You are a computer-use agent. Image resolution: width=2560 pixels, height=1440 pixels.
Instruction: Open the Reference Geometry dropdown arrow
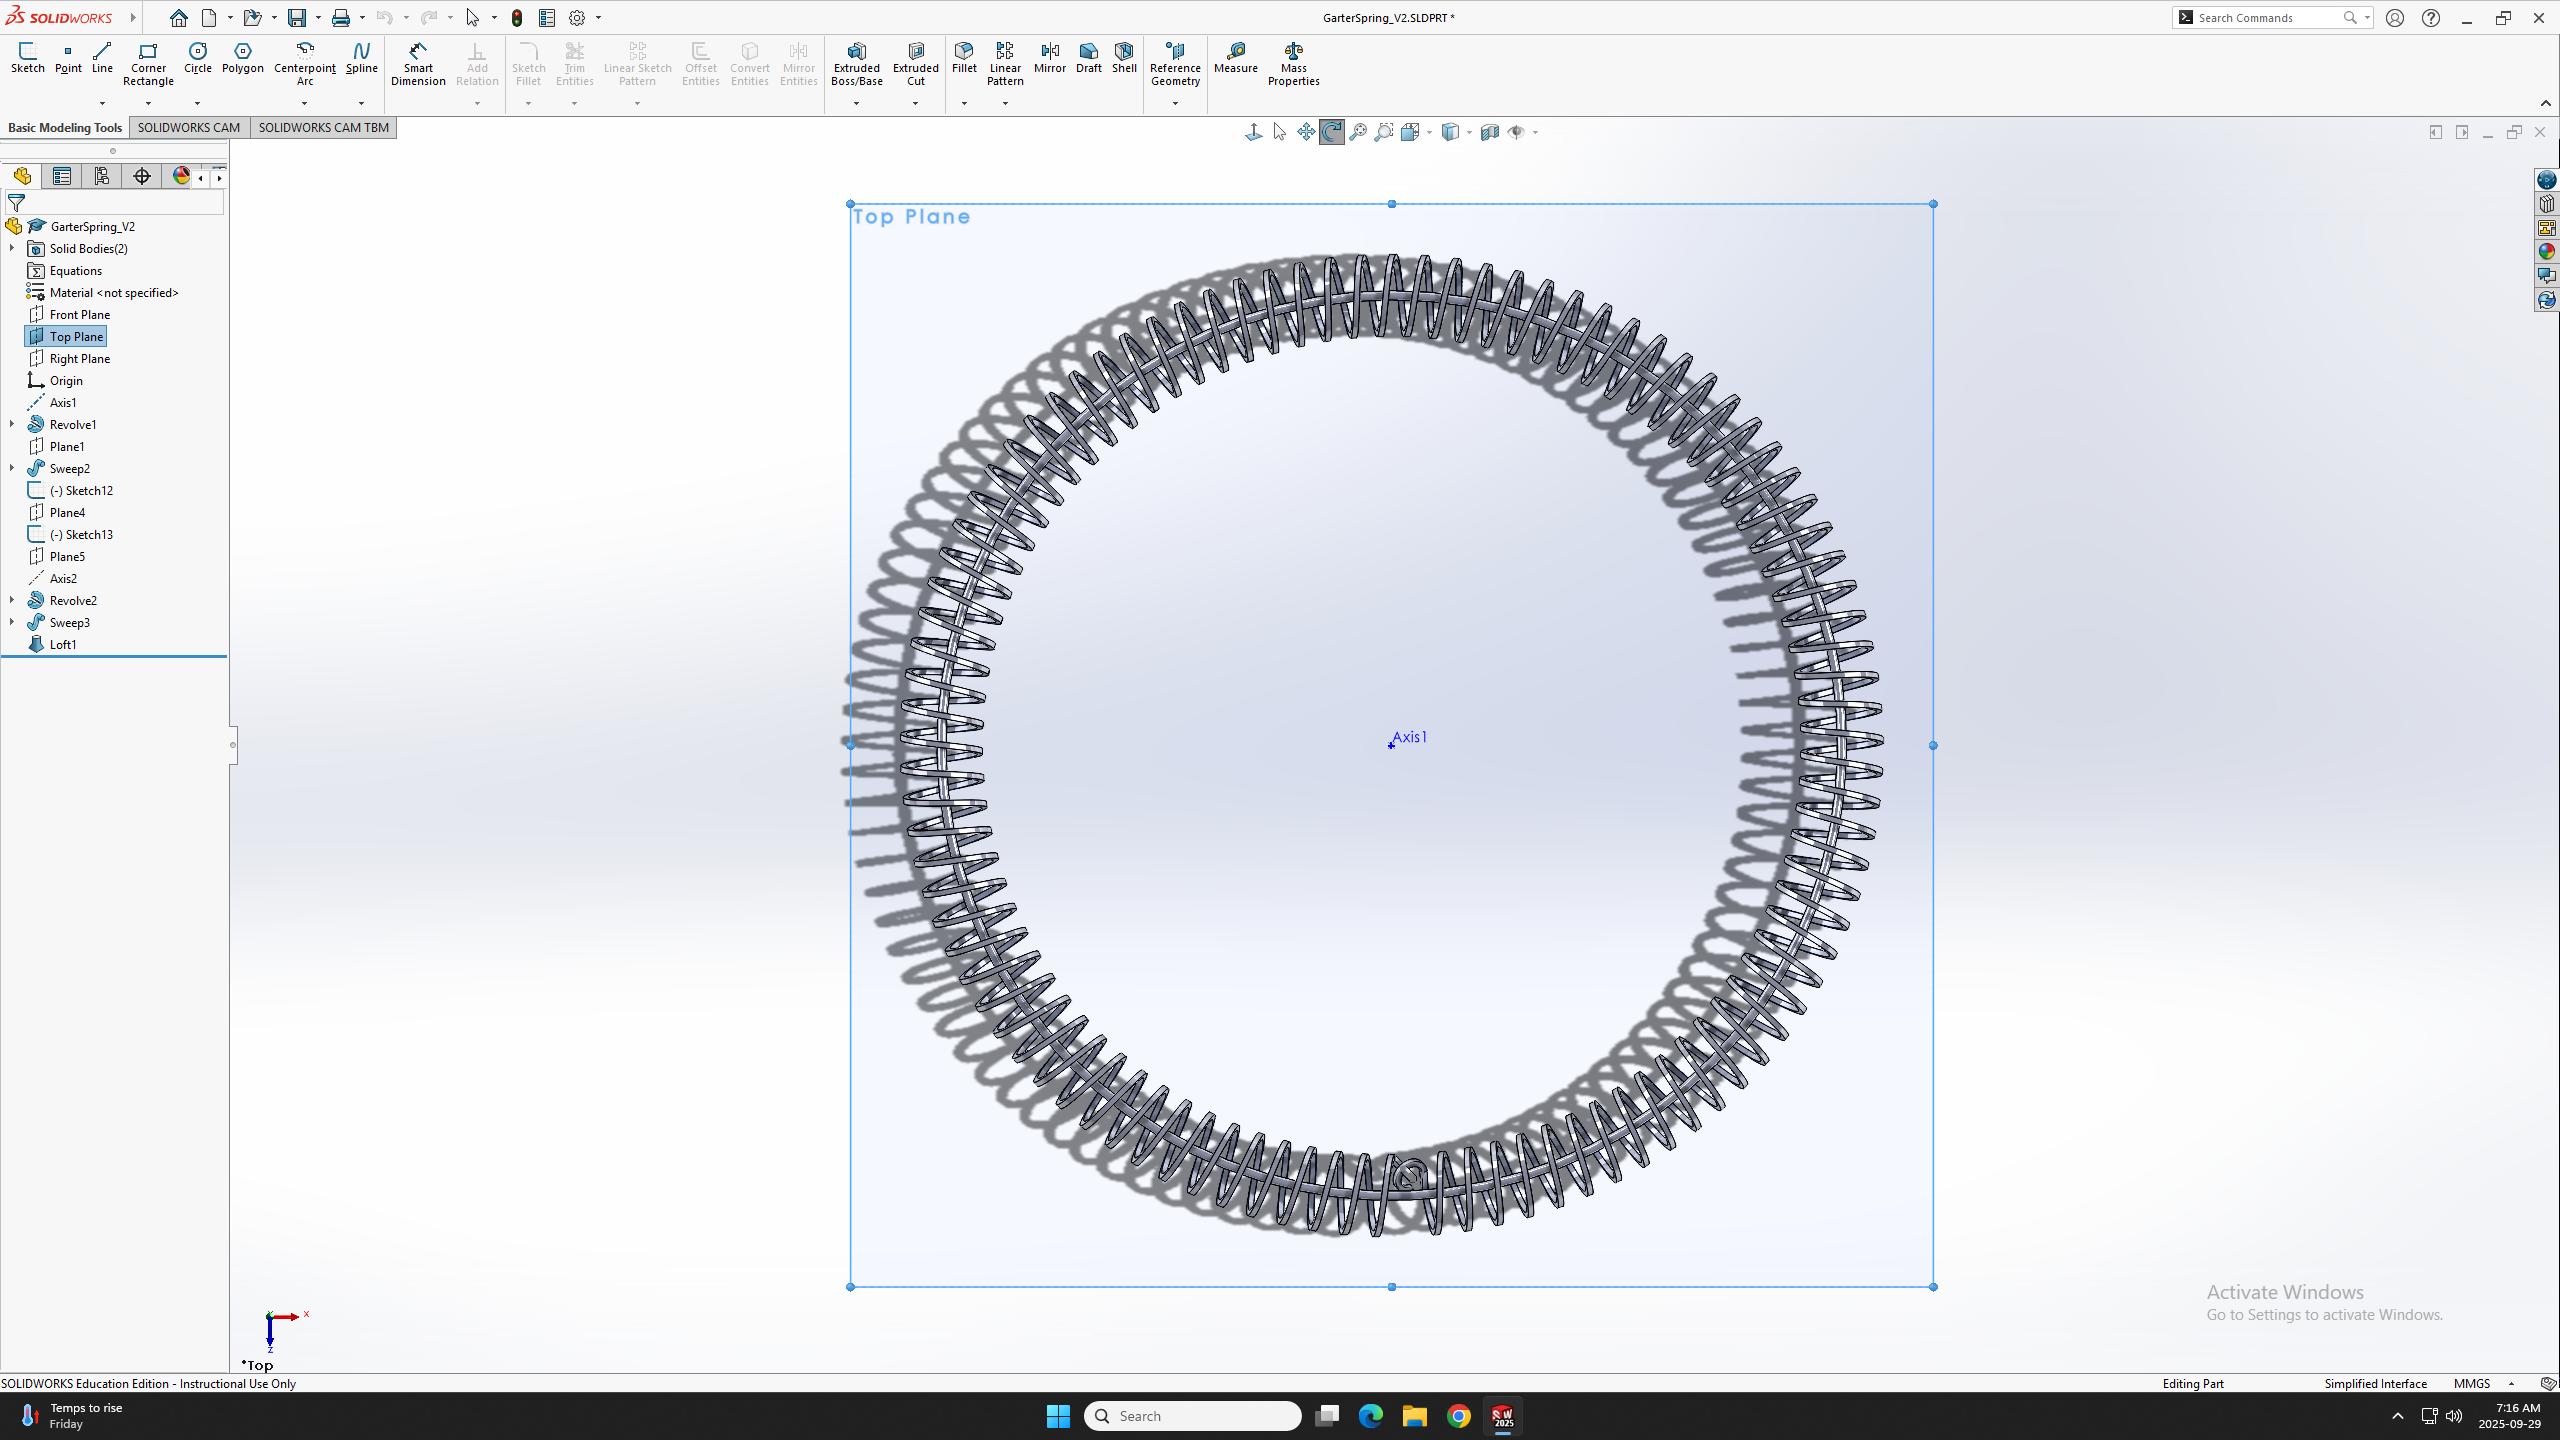tap(1175, 103)
